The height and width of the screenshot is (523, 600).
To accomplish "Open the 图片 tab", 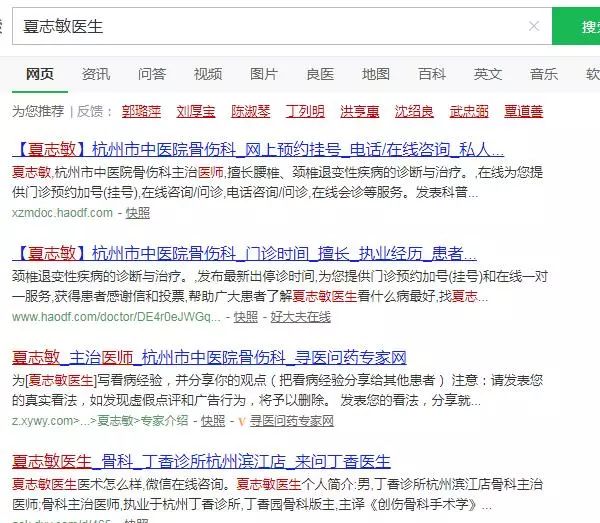I will pos(264,74).
